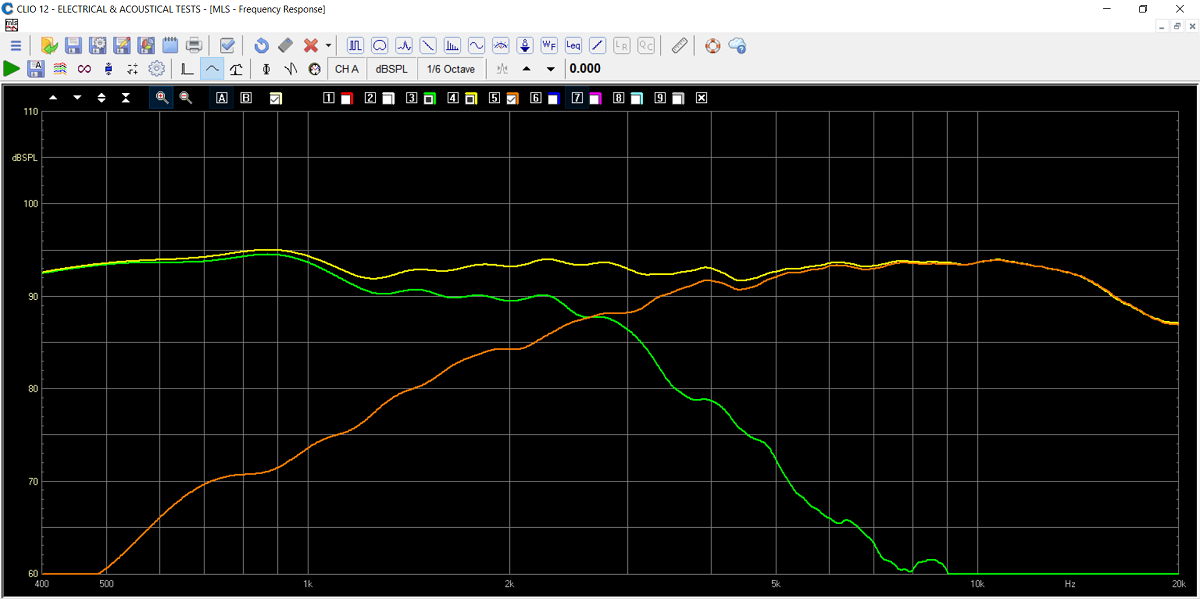Print the current measurement graph
Screen dimensions: 1200x599
coord(195,45)
